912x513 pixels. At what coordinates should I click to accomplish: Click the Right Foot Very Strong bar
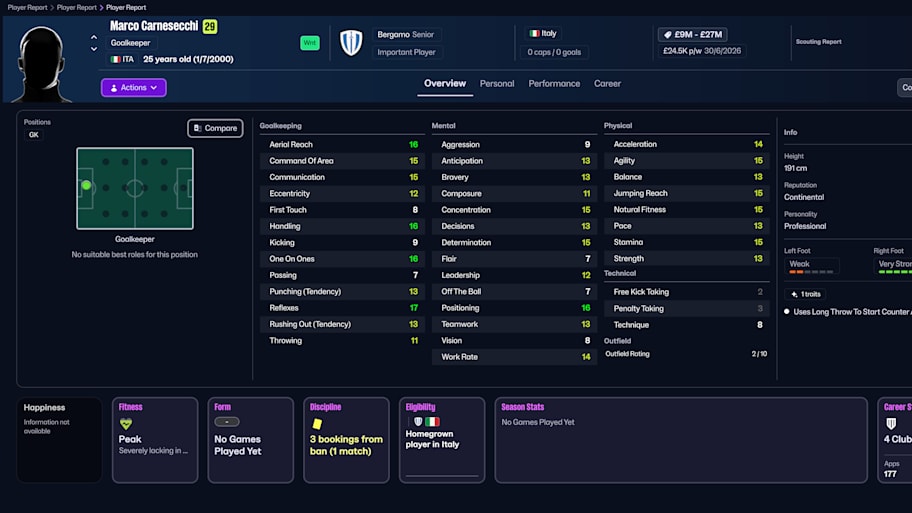(895, 272)
